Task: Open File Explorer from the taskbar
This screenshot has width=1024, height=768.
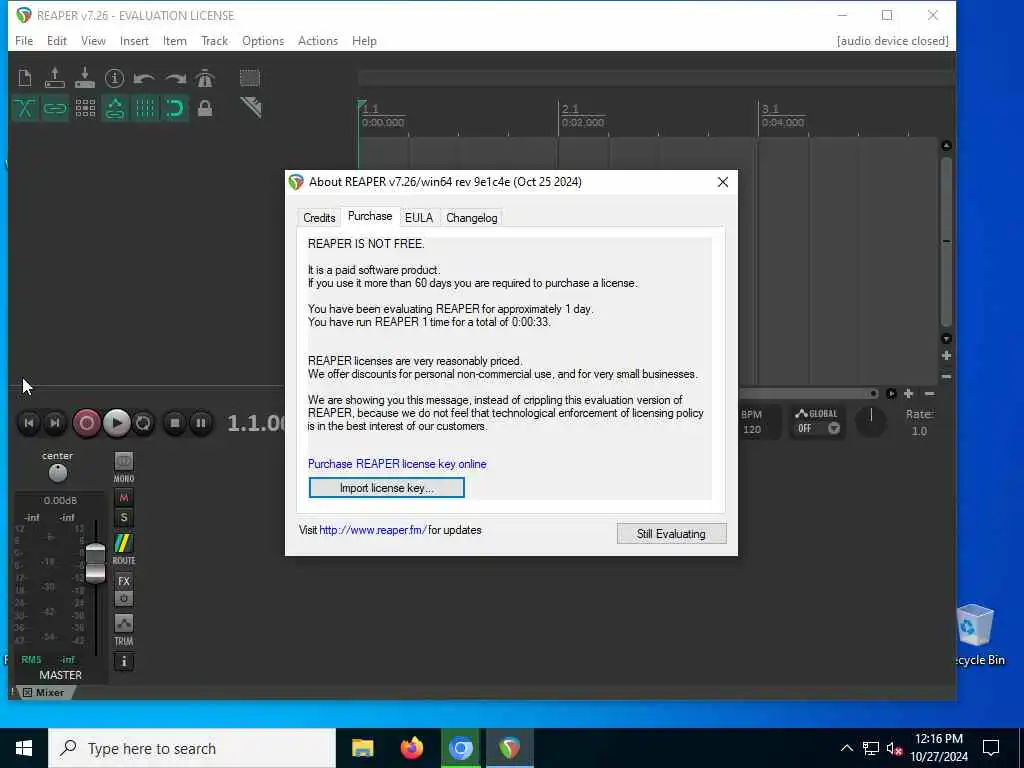Action: (362, 748)
